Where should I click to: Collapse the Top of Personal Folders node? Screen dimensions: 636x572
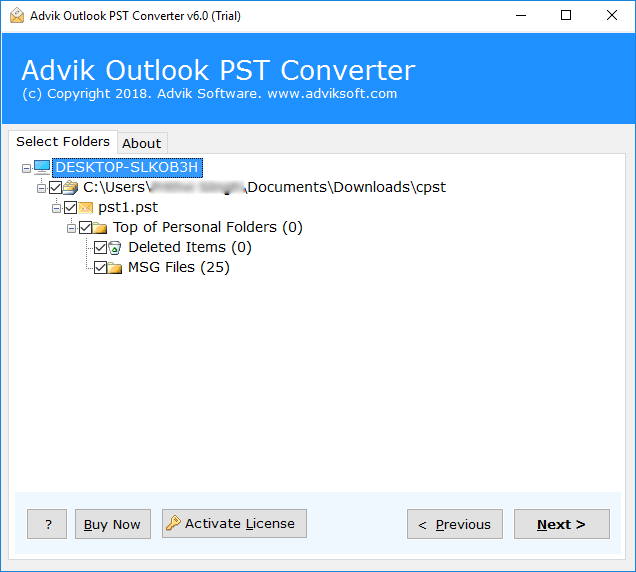71,228
